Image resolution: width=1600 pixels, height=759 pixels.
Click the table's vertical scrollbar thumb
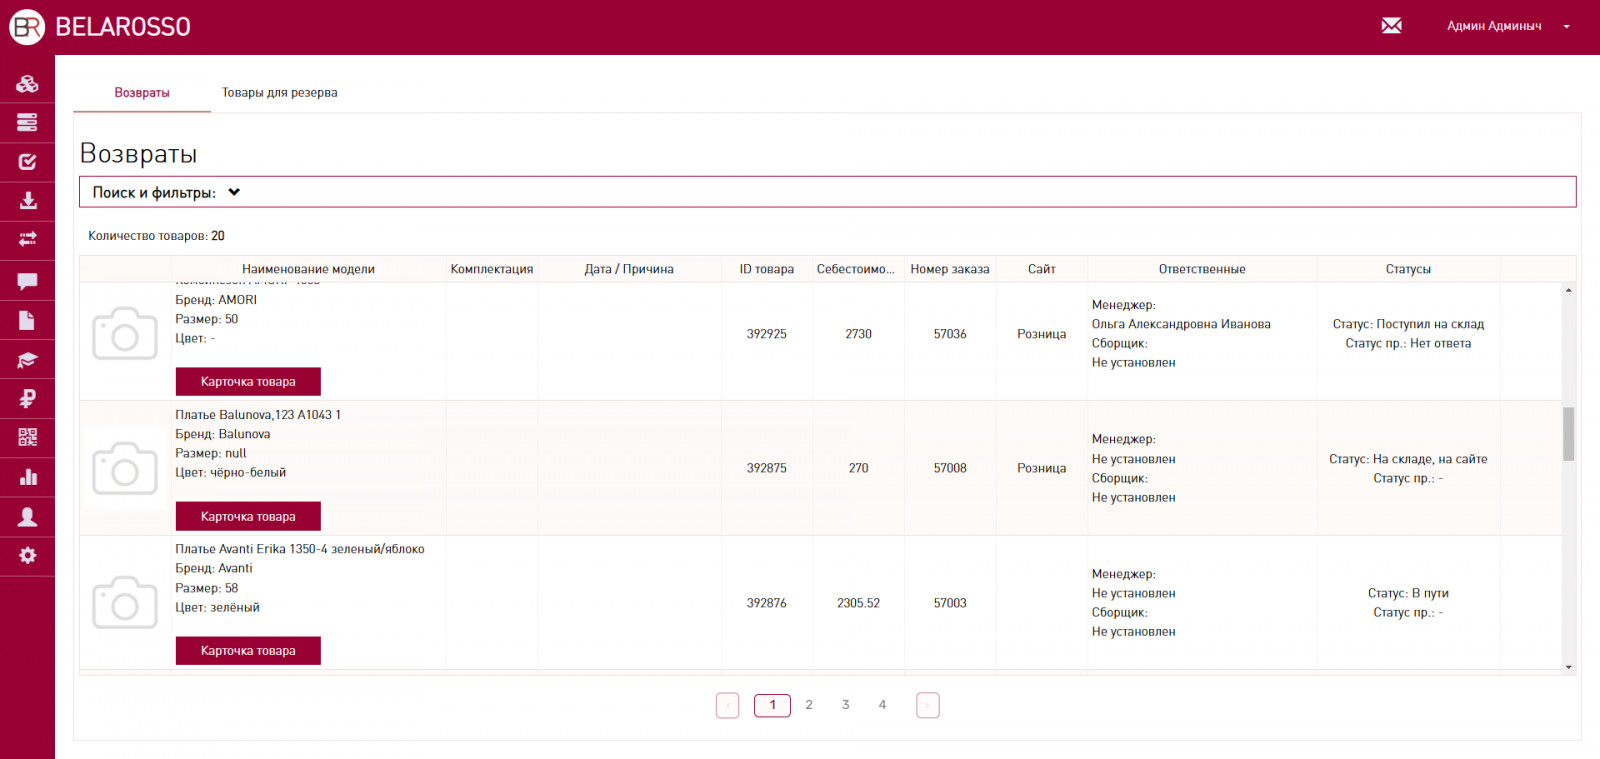(x=1569, y=434)
